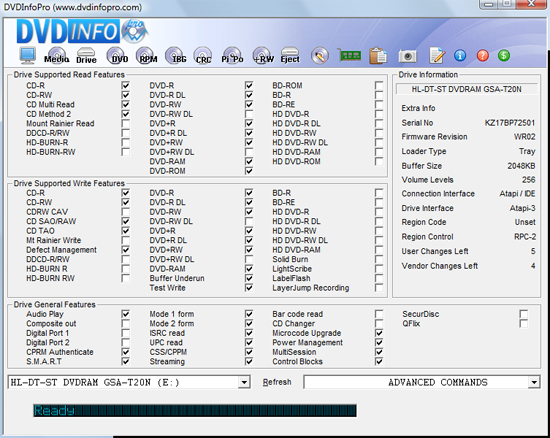550x438 pixels.
Task: Toggle the SecurDisc checkbox
Action: coord(523,314)
